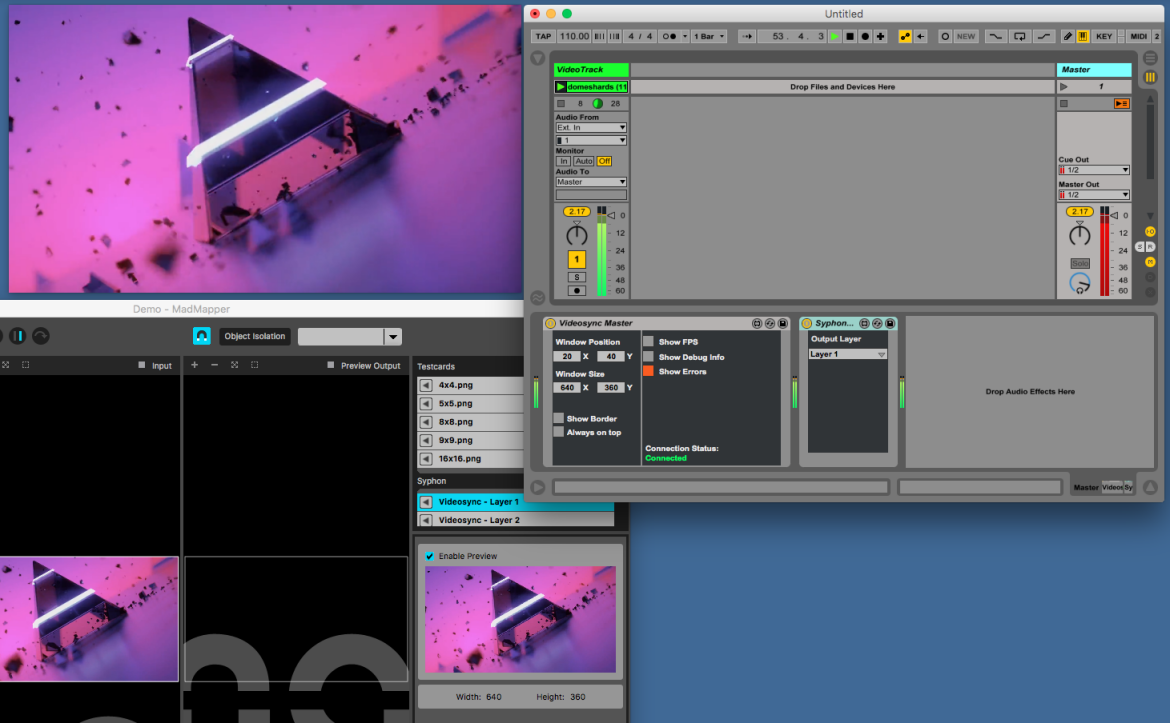This screenshot has width=1170, height=723.
Task: Select the 8x8.png testcard
Action: click(x=471, y=422)
